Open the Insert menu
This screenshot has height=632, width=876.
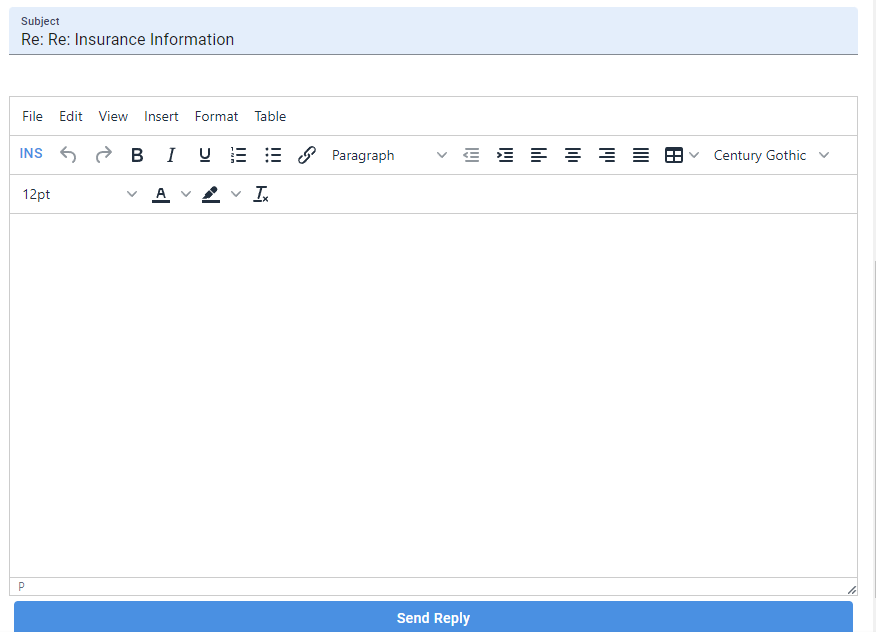(x=161, y=116)
